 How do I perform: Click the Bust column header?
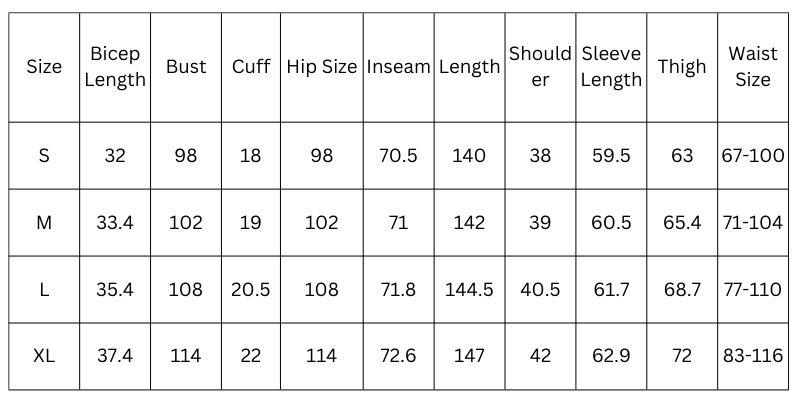[186, 67]
